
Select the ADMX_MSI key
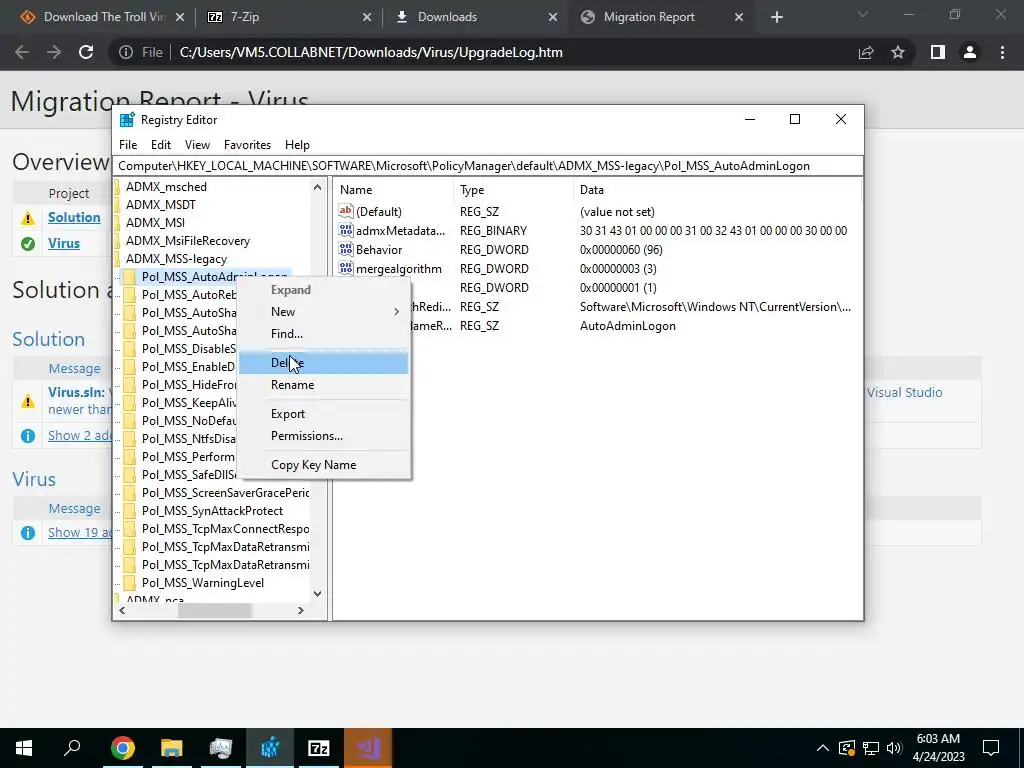pyautogui.click(x=155, y=223)
